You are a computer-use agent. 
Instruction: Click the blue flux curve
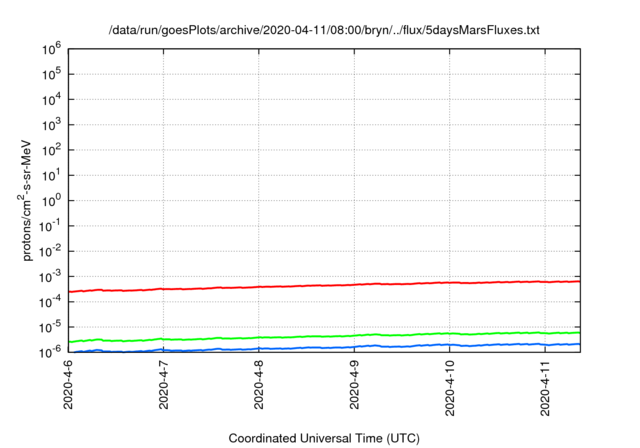[324, 348]
